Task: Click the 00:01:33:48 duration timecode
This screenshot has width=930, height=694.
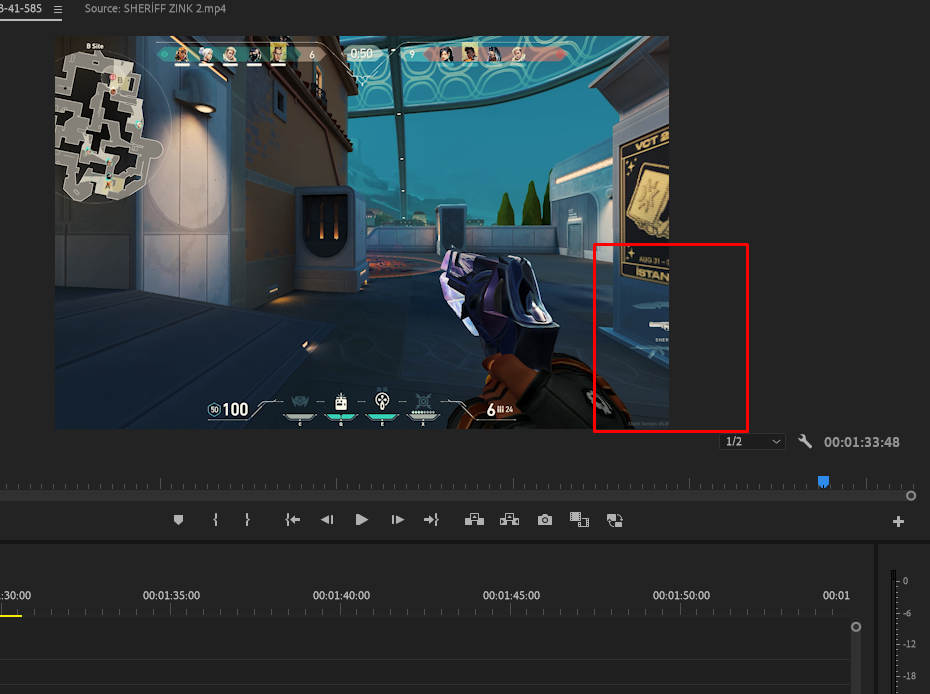Action: [861, 442]
